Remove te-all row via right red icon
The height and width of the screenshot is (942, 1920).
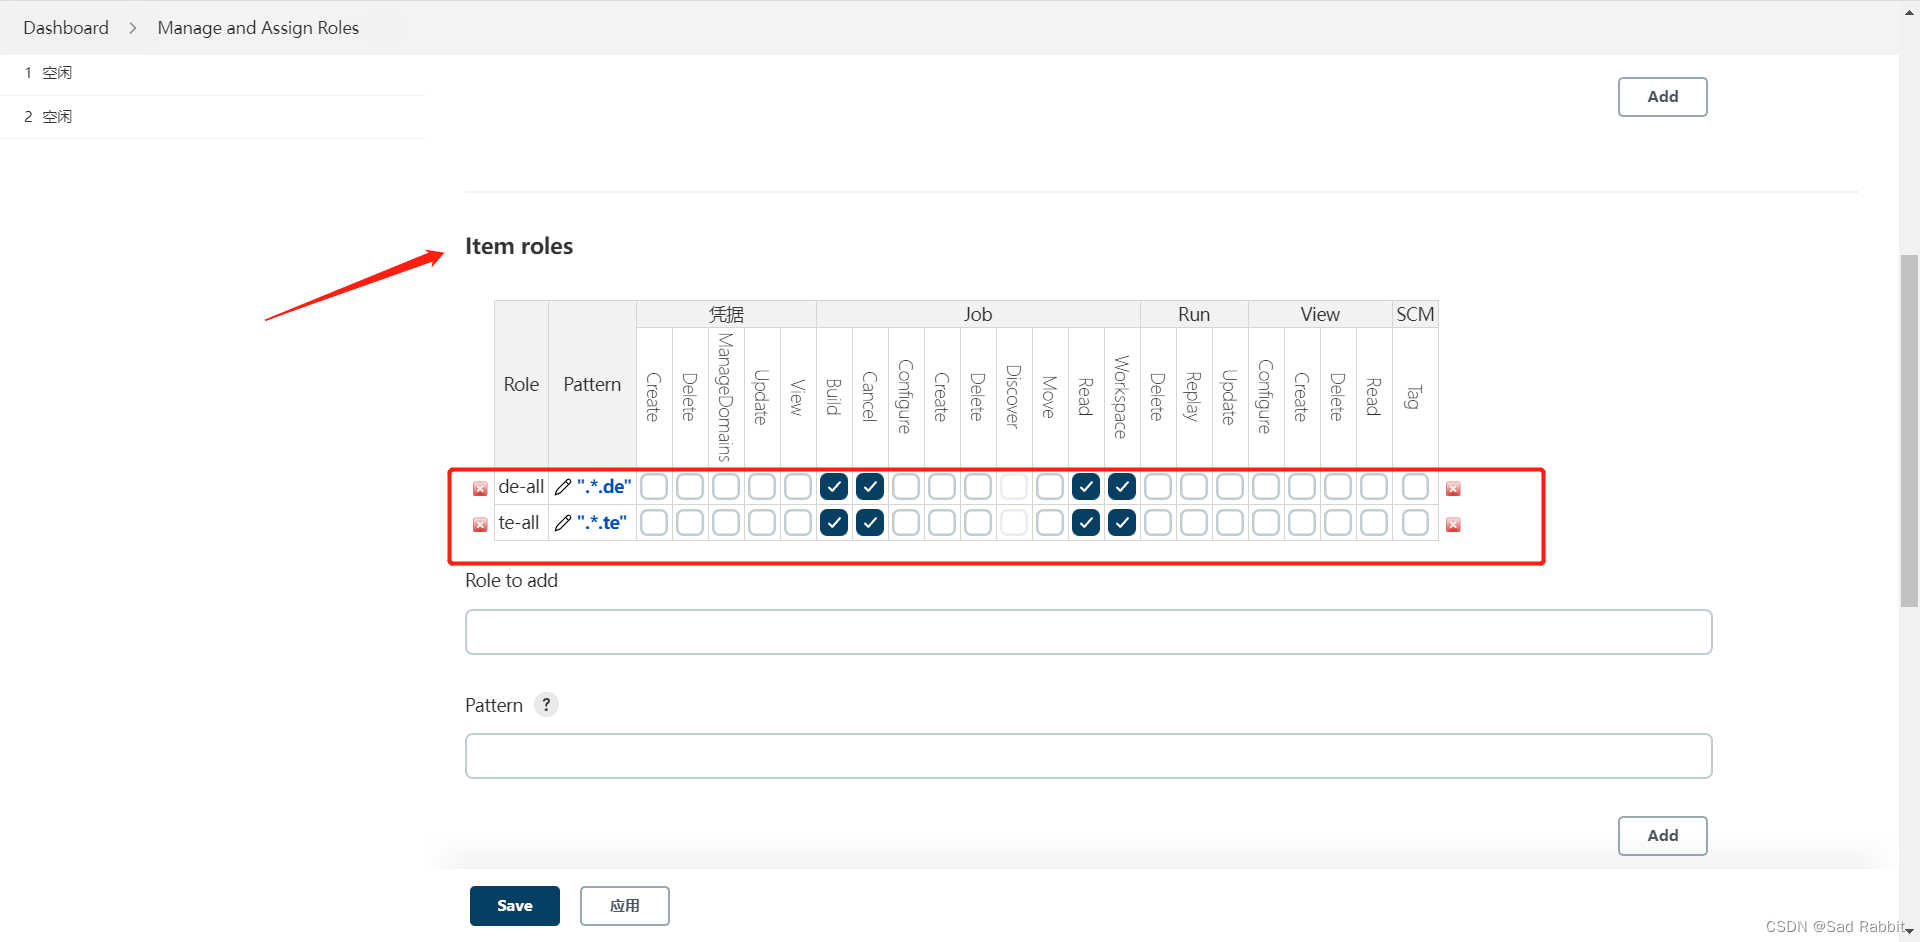click(1453, 524)
